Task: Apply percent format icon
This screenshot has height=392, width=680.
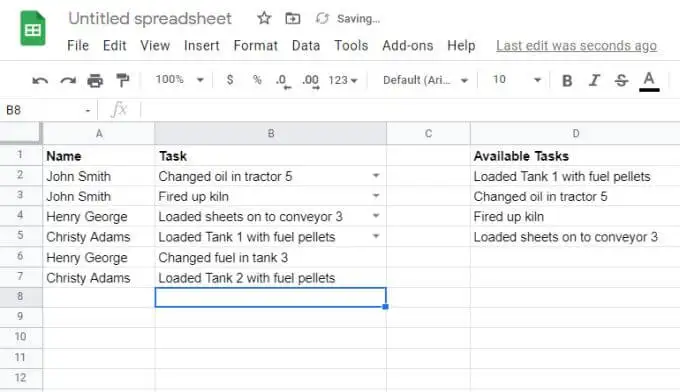Action: coord(257,80)
